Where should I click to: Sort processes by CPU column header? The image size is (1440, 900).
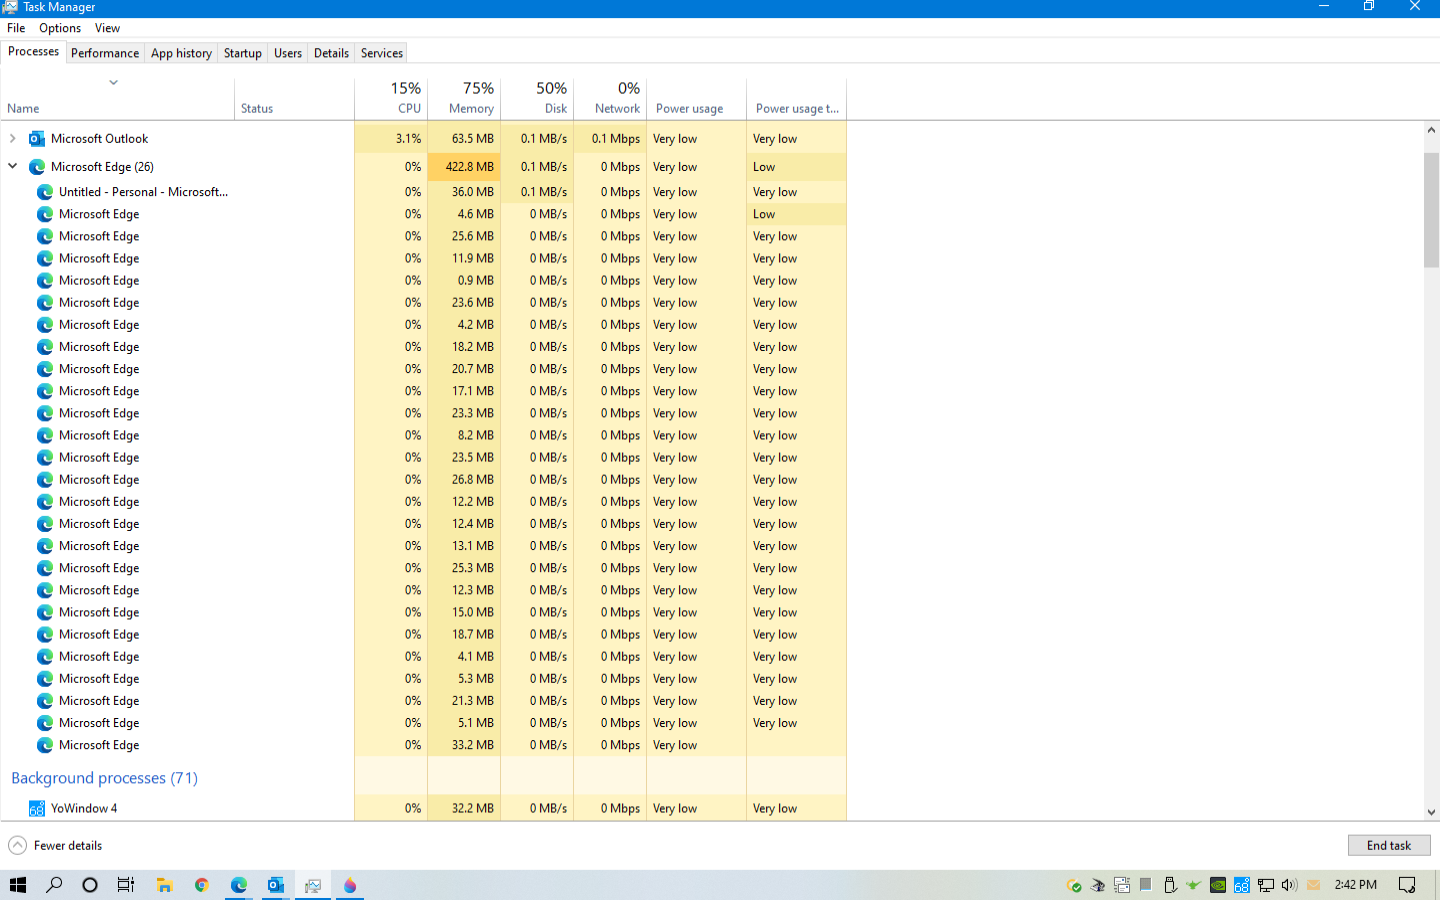(x=391, y=99)
